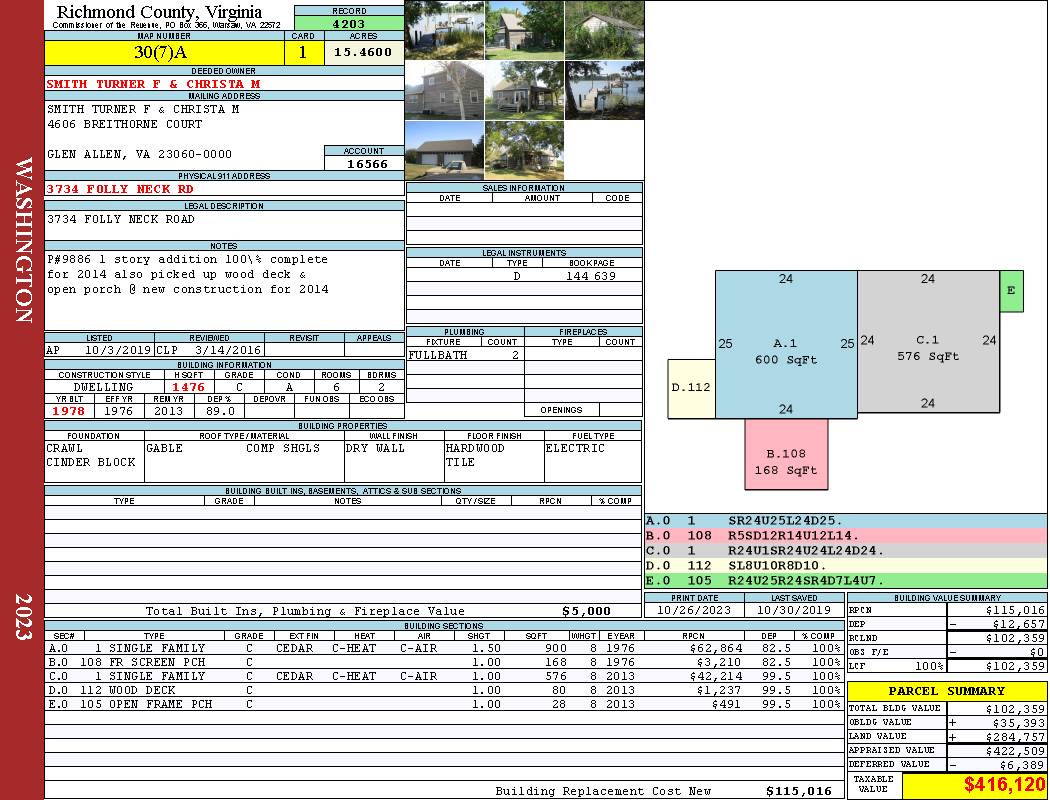Click the PARCEL SUMMARY heading
1050x800 pixels.
click(x=947, y=691)
